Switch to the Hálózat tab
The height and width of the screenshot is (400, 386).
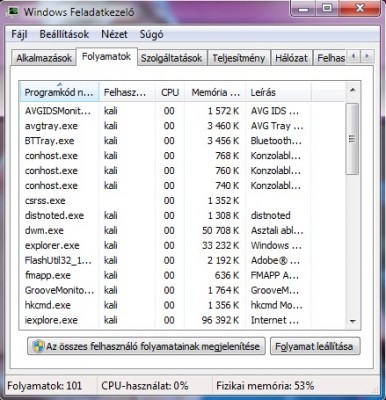291,58
